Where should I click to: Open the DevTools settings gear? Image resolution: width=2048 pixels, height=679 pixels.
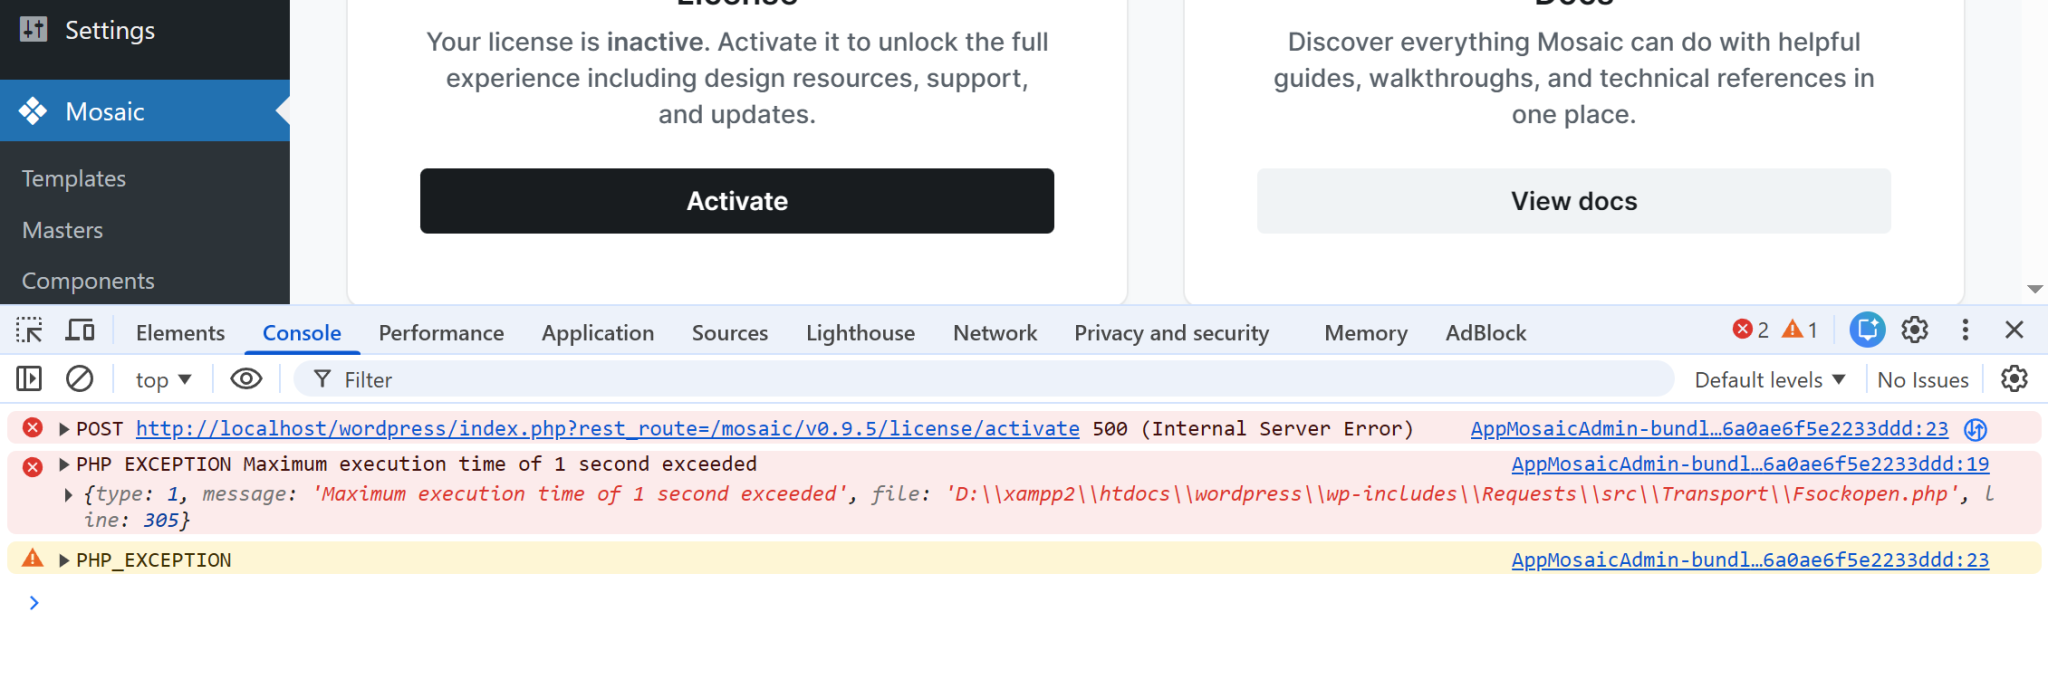(x=1915, y=330)
